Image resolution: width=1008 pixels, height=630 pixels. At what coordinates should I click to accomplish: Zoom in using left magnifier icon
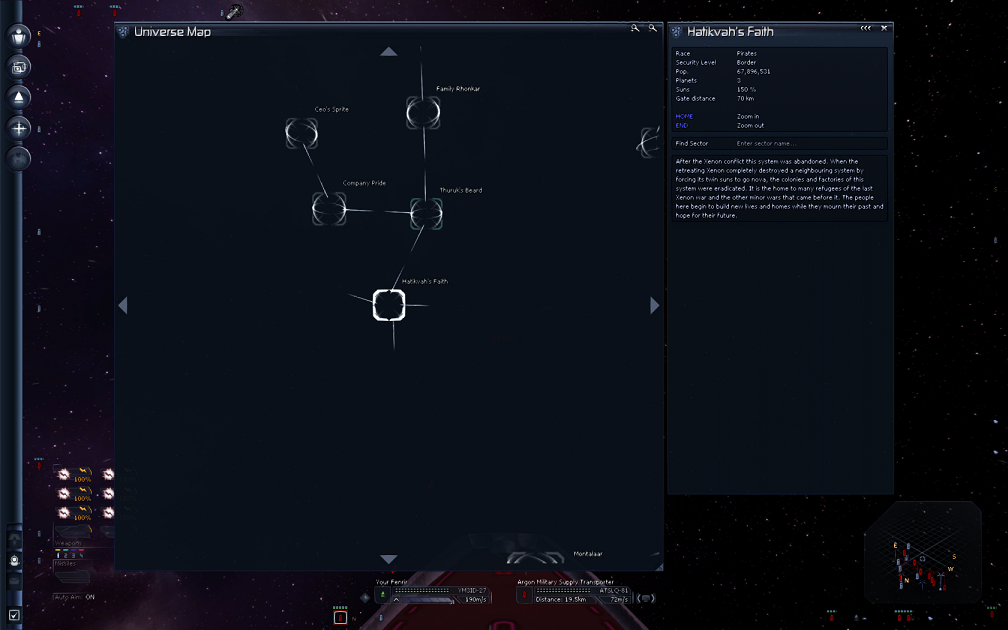(x=635, y=28)
